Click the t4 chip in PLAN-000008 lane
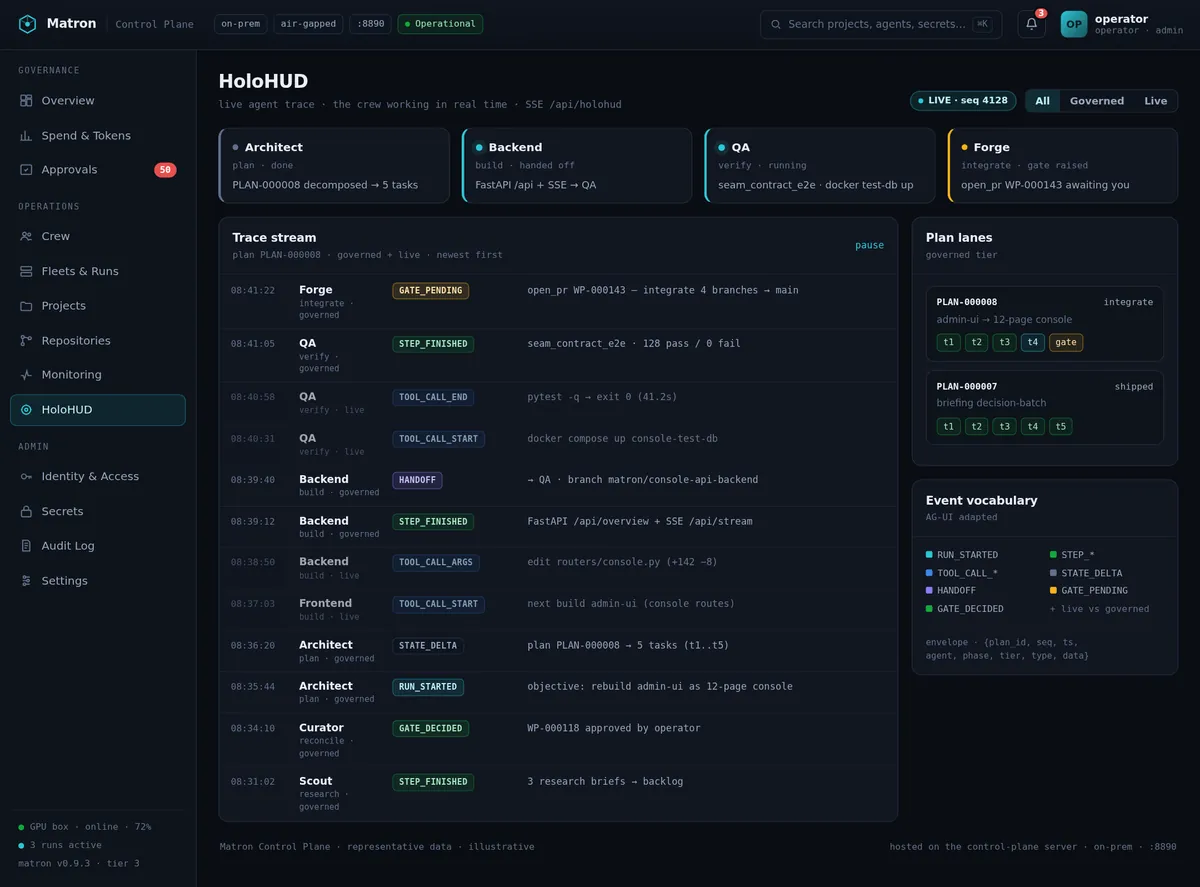The image size is (1200, 887). [1033, 342]
